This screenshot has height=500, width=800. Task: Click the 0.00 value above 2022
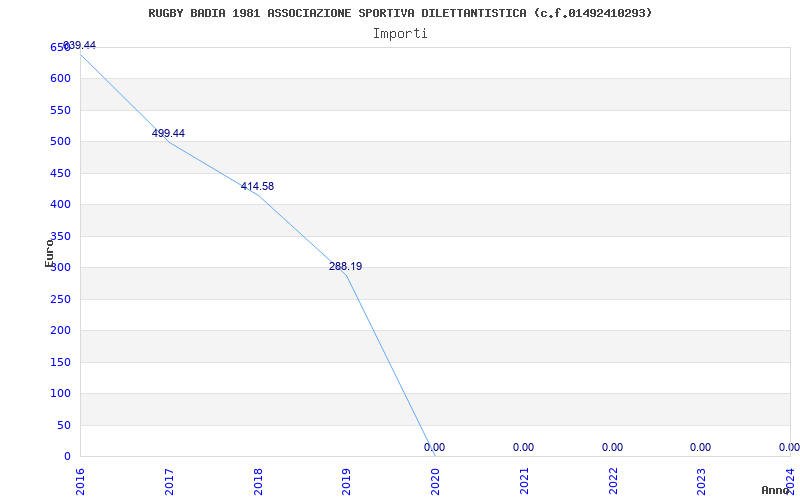point(612,447)
